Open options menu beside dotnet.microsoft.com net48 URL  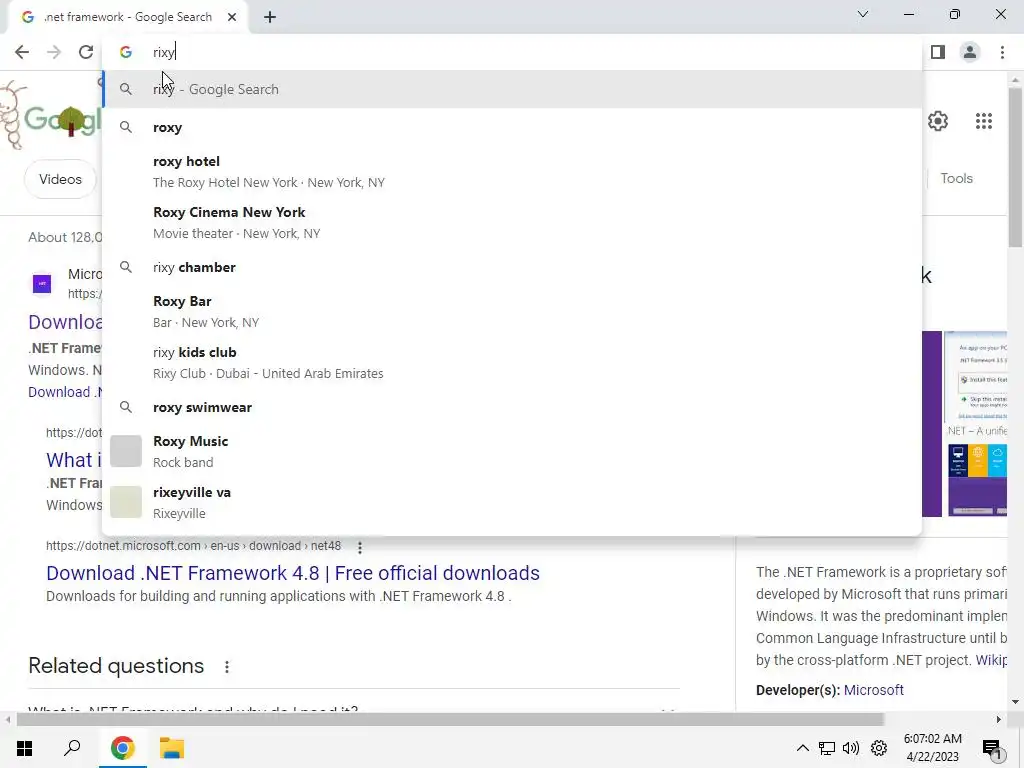[x=359, y=547]
